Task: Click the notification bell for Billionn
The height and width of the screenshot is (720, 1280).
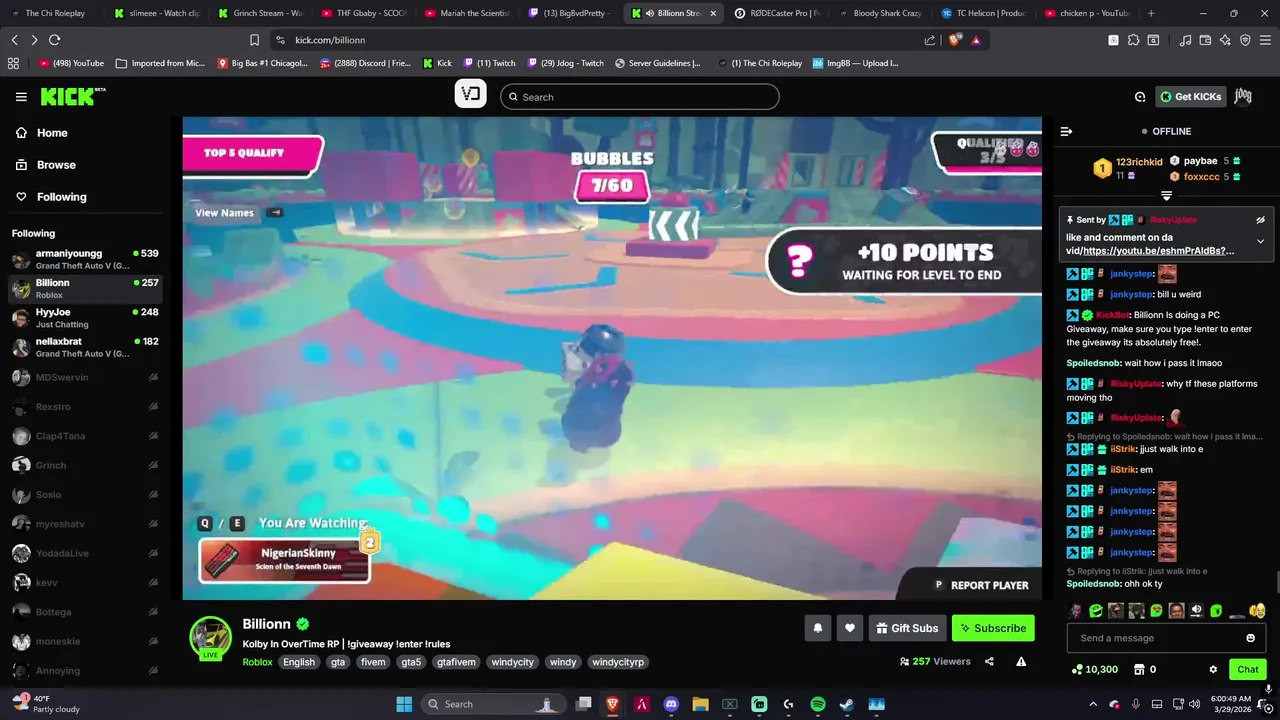Action: [817, 628]
